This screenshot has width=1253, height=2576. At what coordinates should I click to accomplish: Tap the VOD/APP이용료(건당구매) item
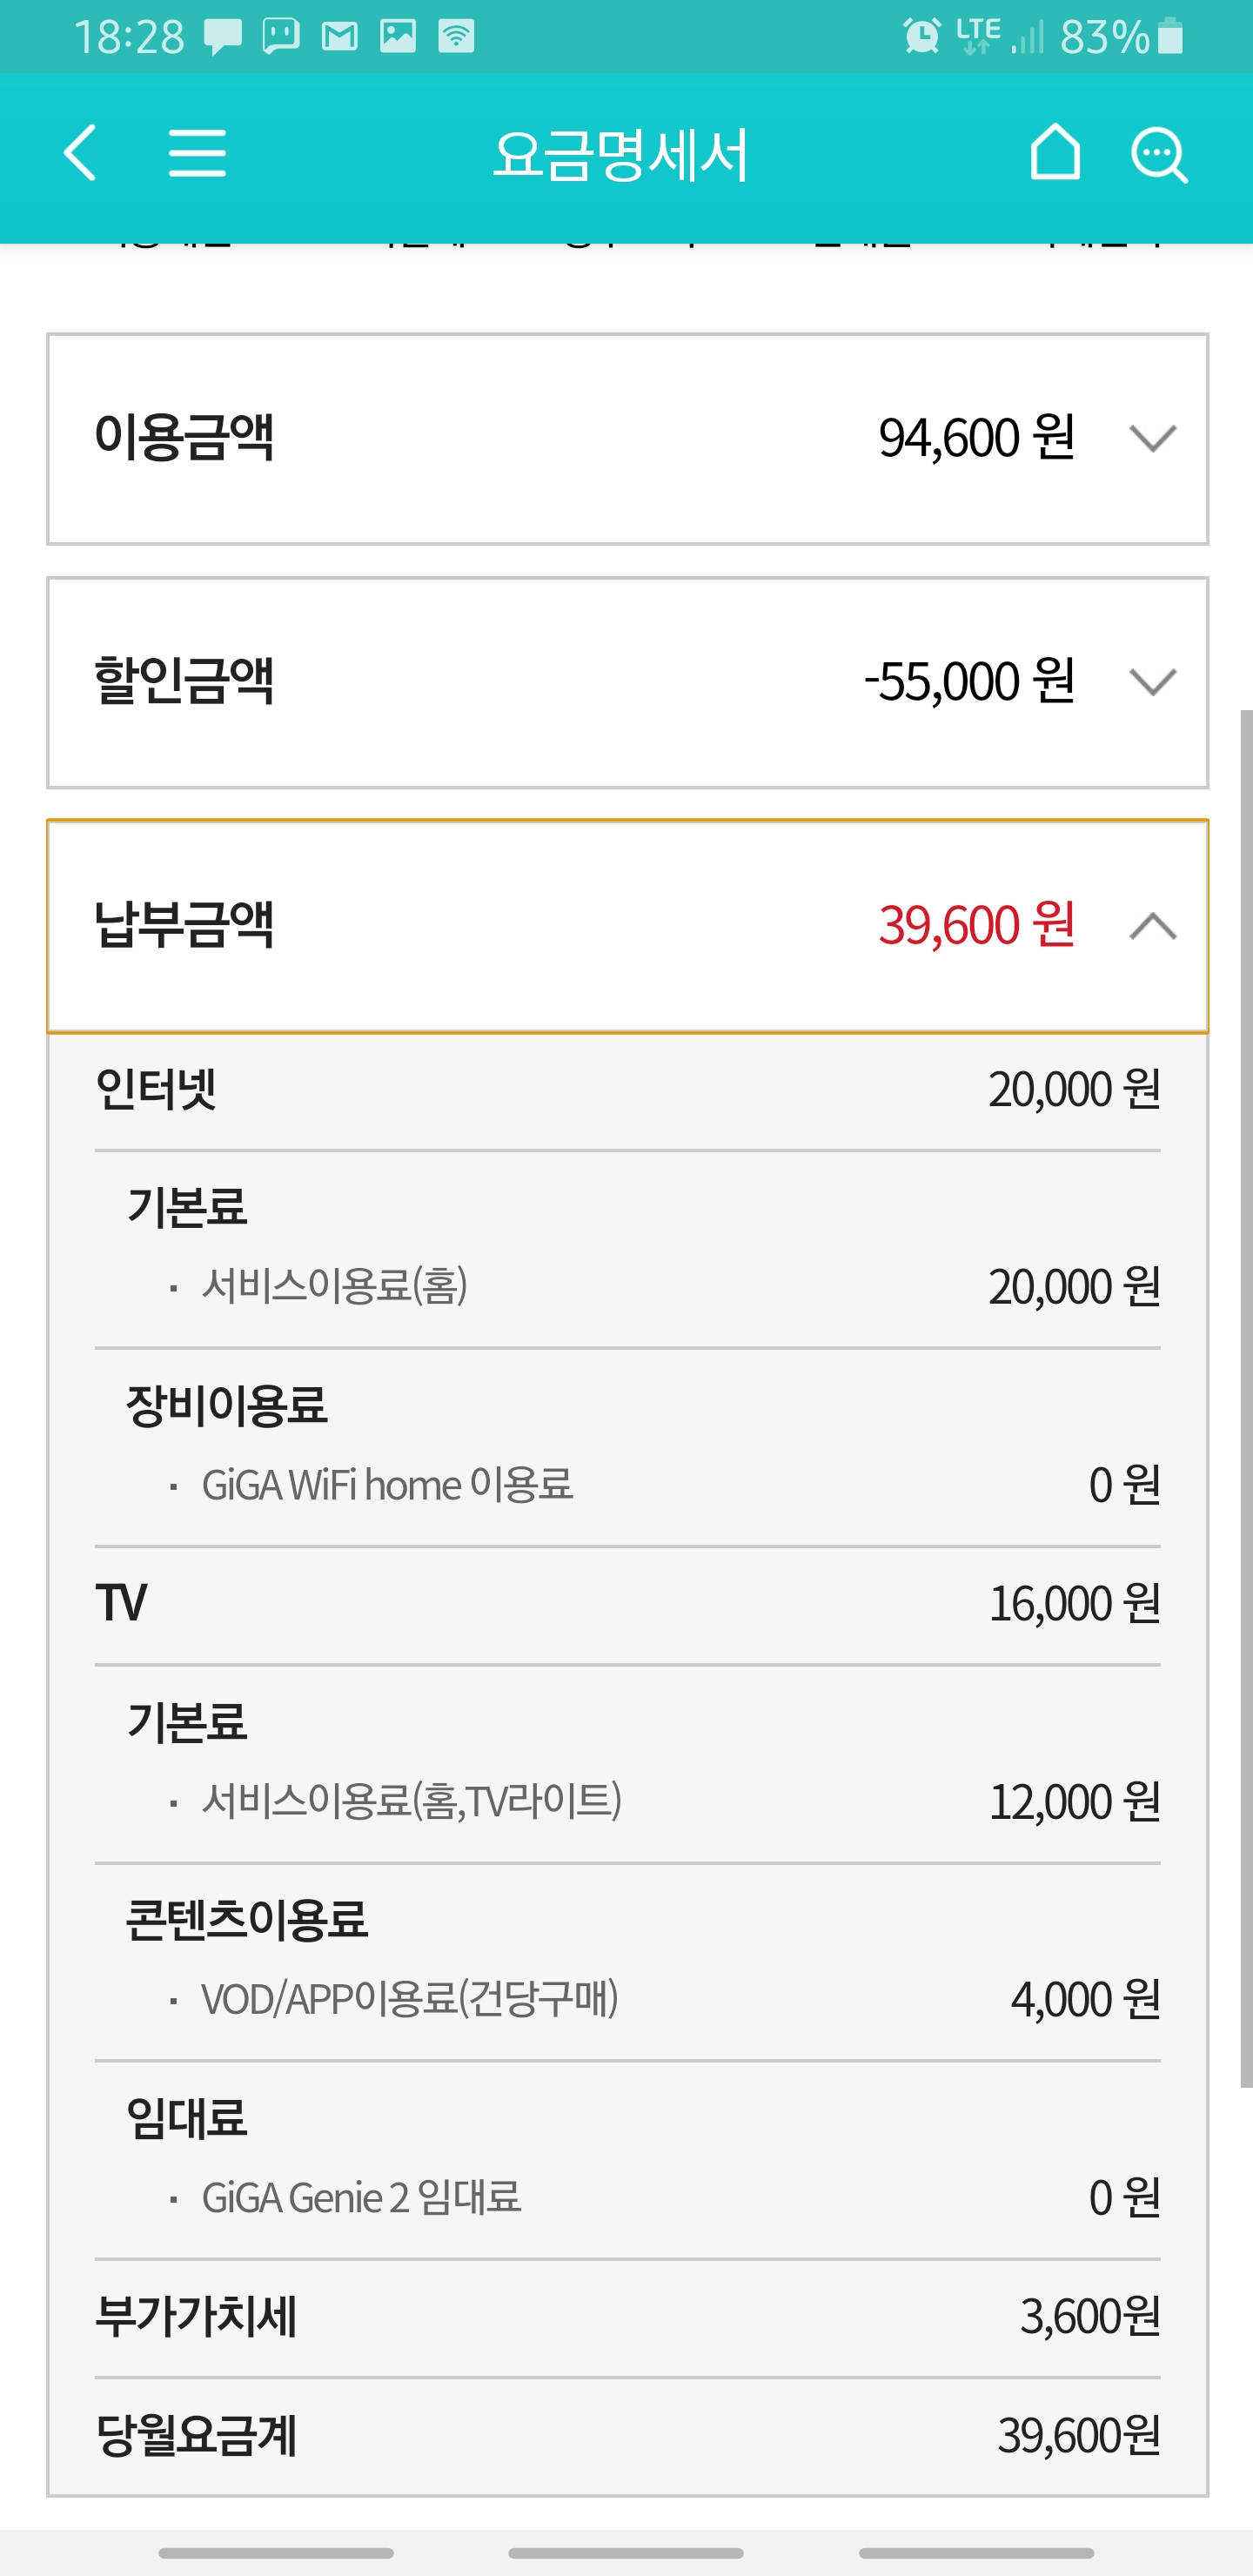pos(410,1999)
